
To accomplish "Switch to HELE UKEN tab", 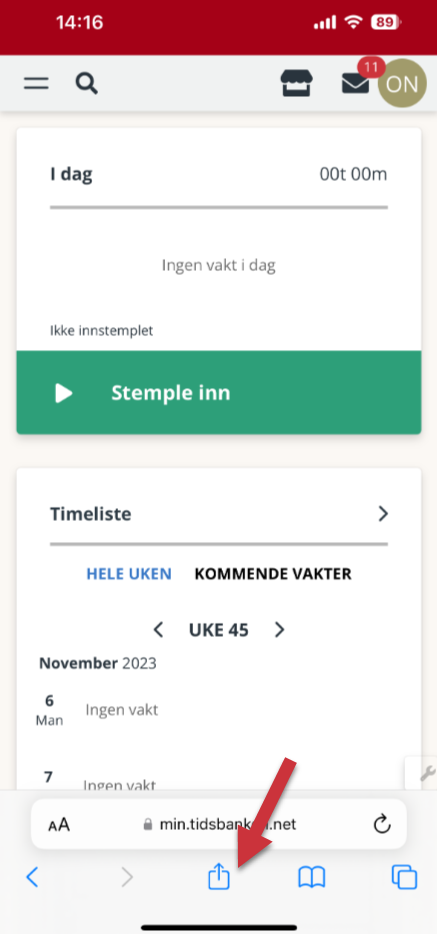I will click(129, 574).
